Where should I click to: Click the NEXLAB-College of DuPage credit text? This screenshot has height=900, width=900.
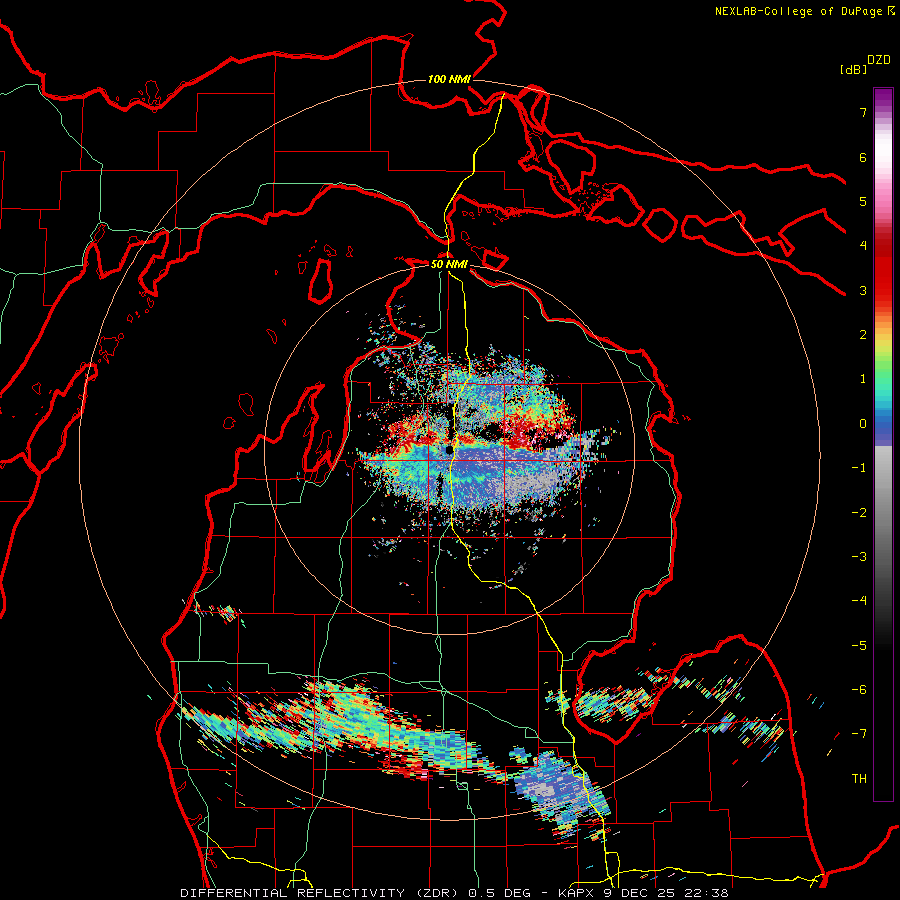(804, 11)
